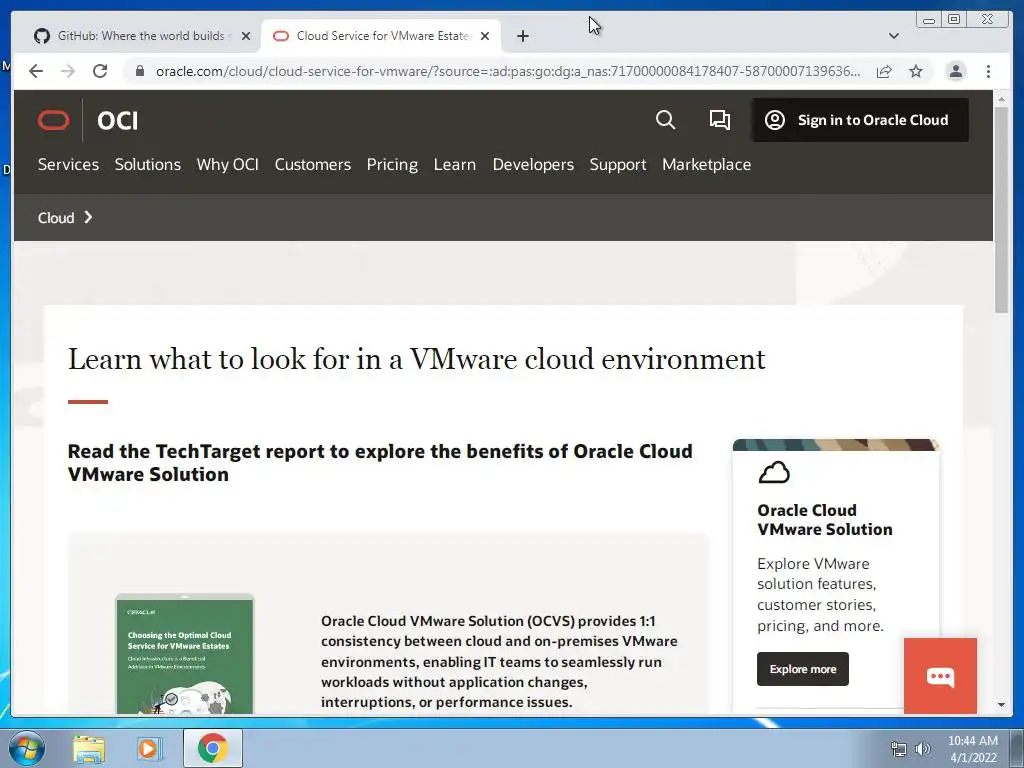
Task: Open the Support menu
Action: (618, 165)
